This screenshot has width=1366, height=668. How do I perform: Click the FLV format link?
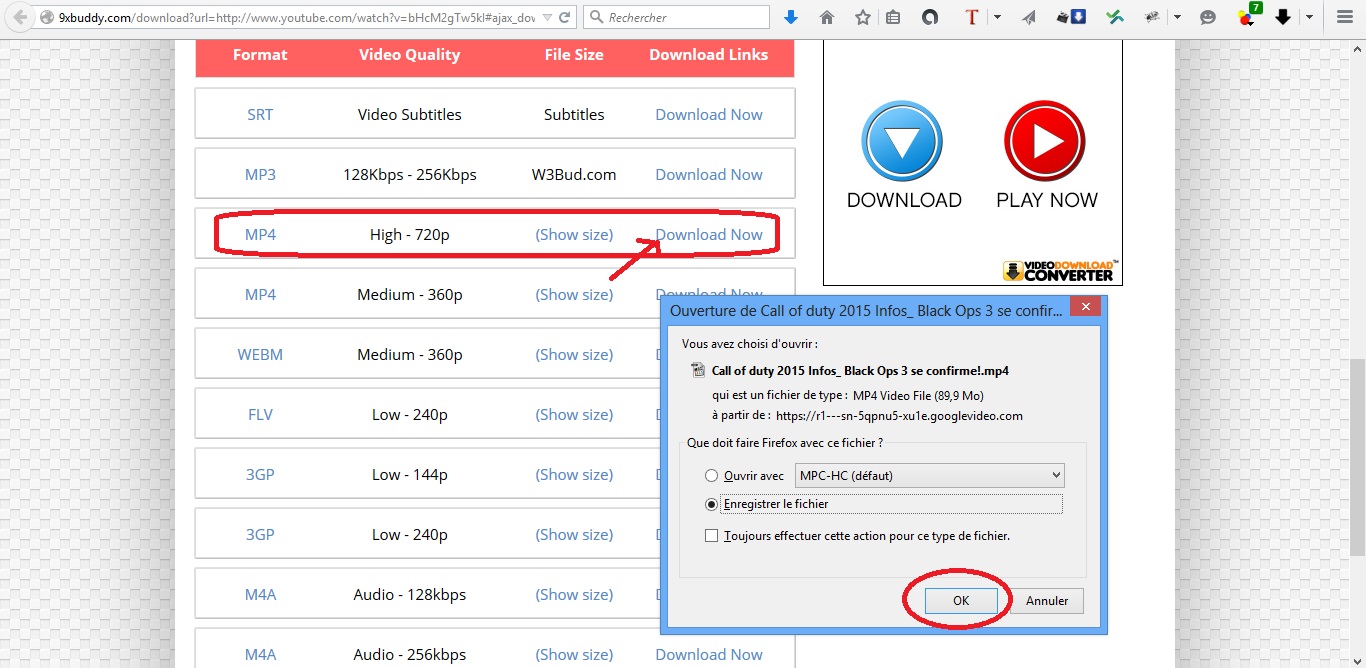point(260,414)
